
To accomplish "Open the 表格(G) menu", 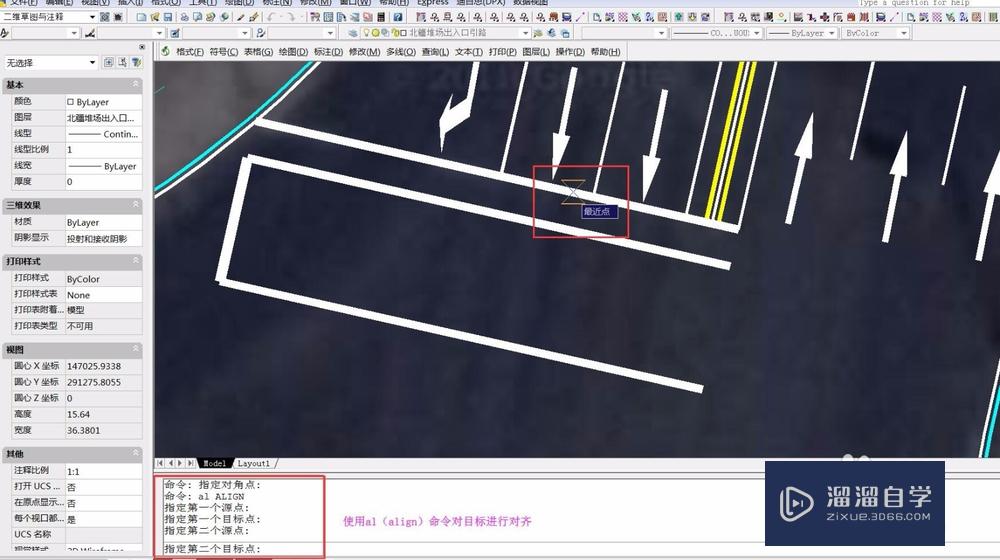I will pyautogui.click(x=258, y=52).
